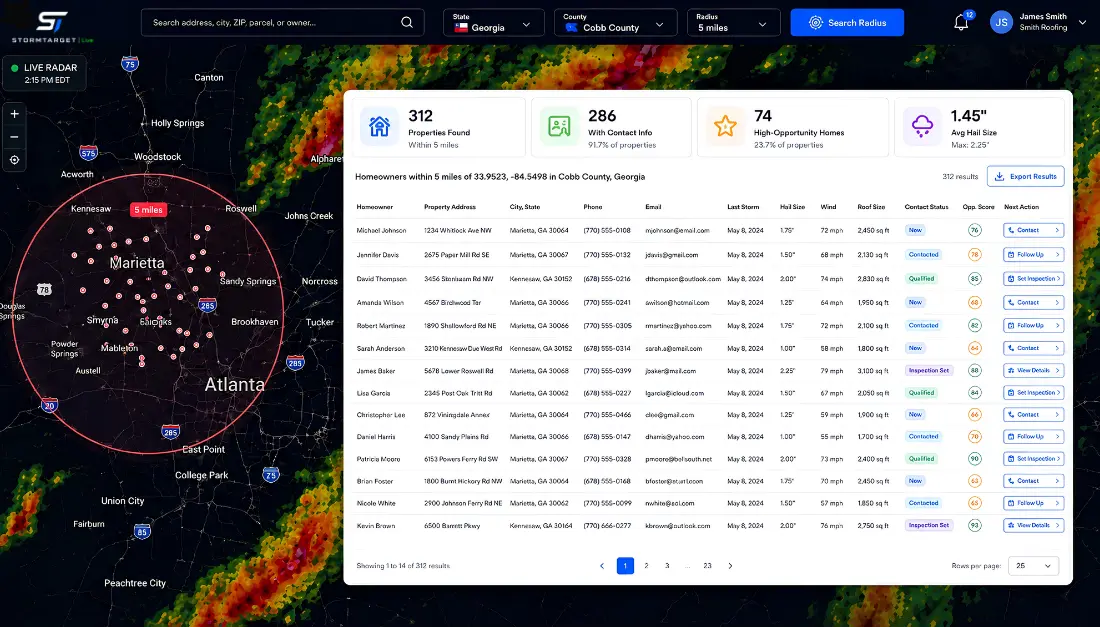Image resolution: width=1100 pixels, height=635 pixels.
Task: Toggle the Live Radar indicator
Action: [44, 73]
